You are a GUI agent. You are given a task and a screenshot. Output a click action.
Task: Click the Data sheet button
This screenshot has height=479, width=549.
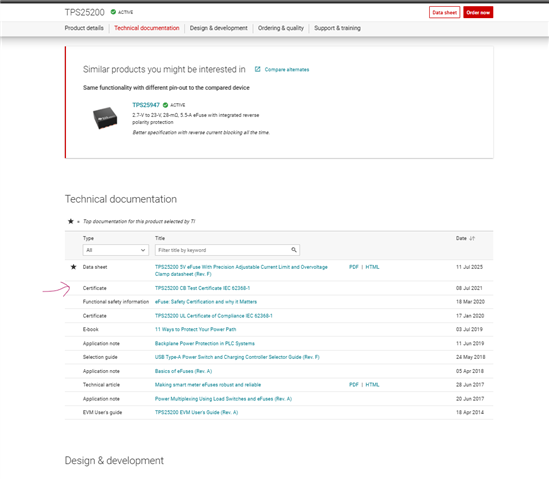[x=444, y=12]
